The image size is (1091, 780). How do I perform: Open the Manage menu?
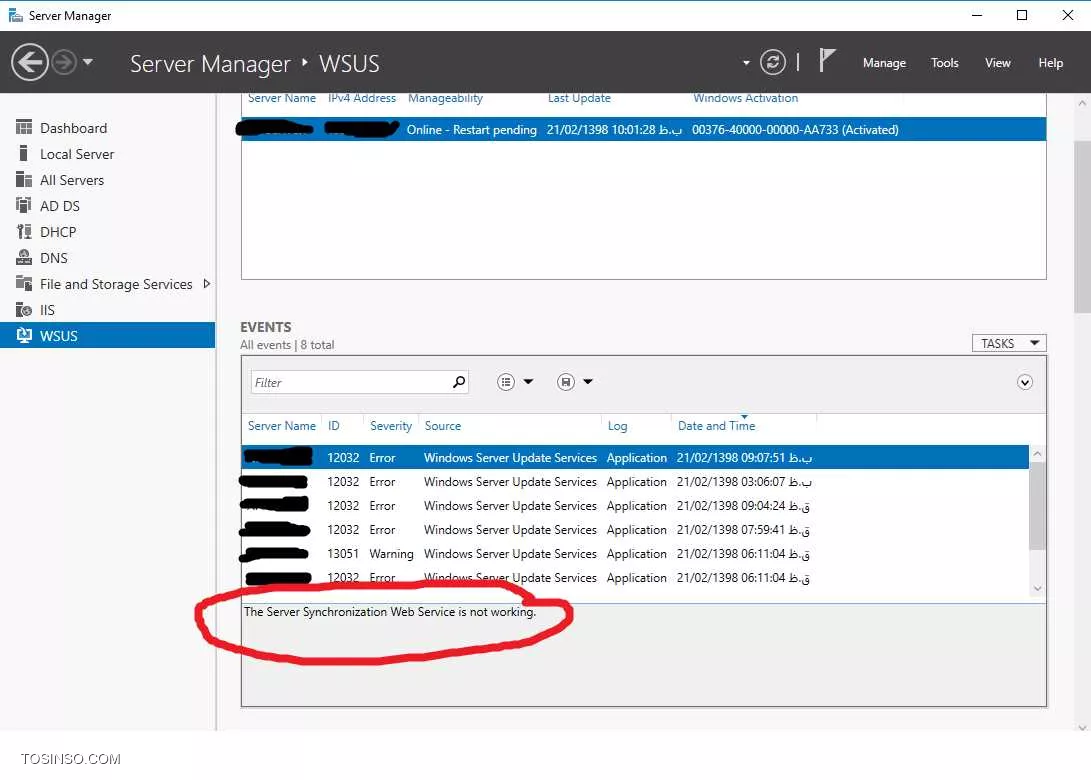[884, 63]
